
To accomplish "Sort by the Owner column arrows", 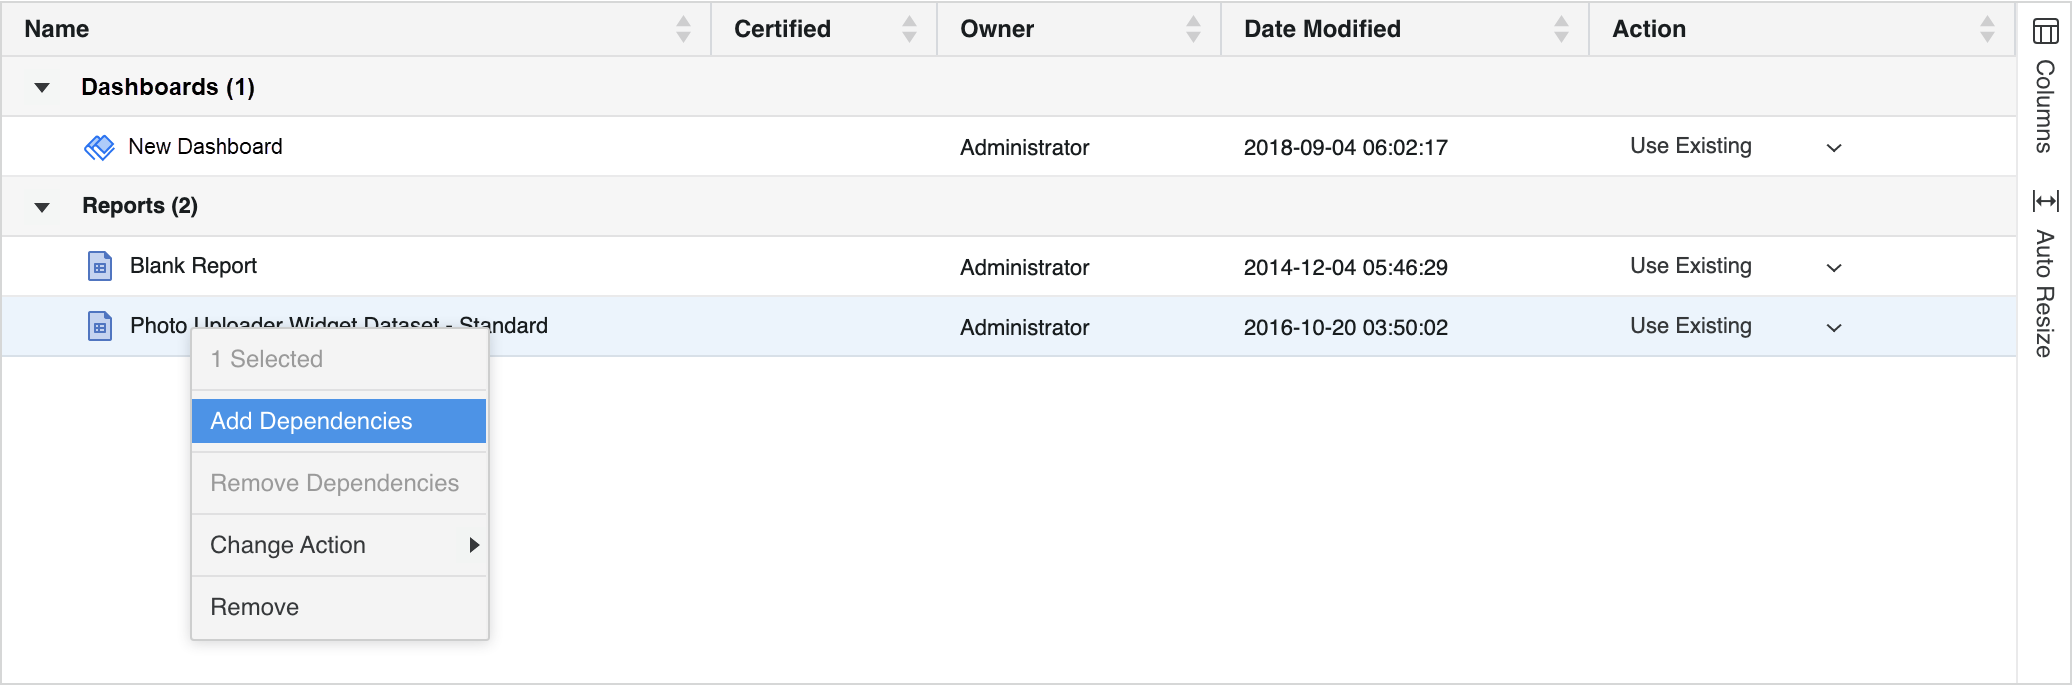I will tap(1193, 29).
